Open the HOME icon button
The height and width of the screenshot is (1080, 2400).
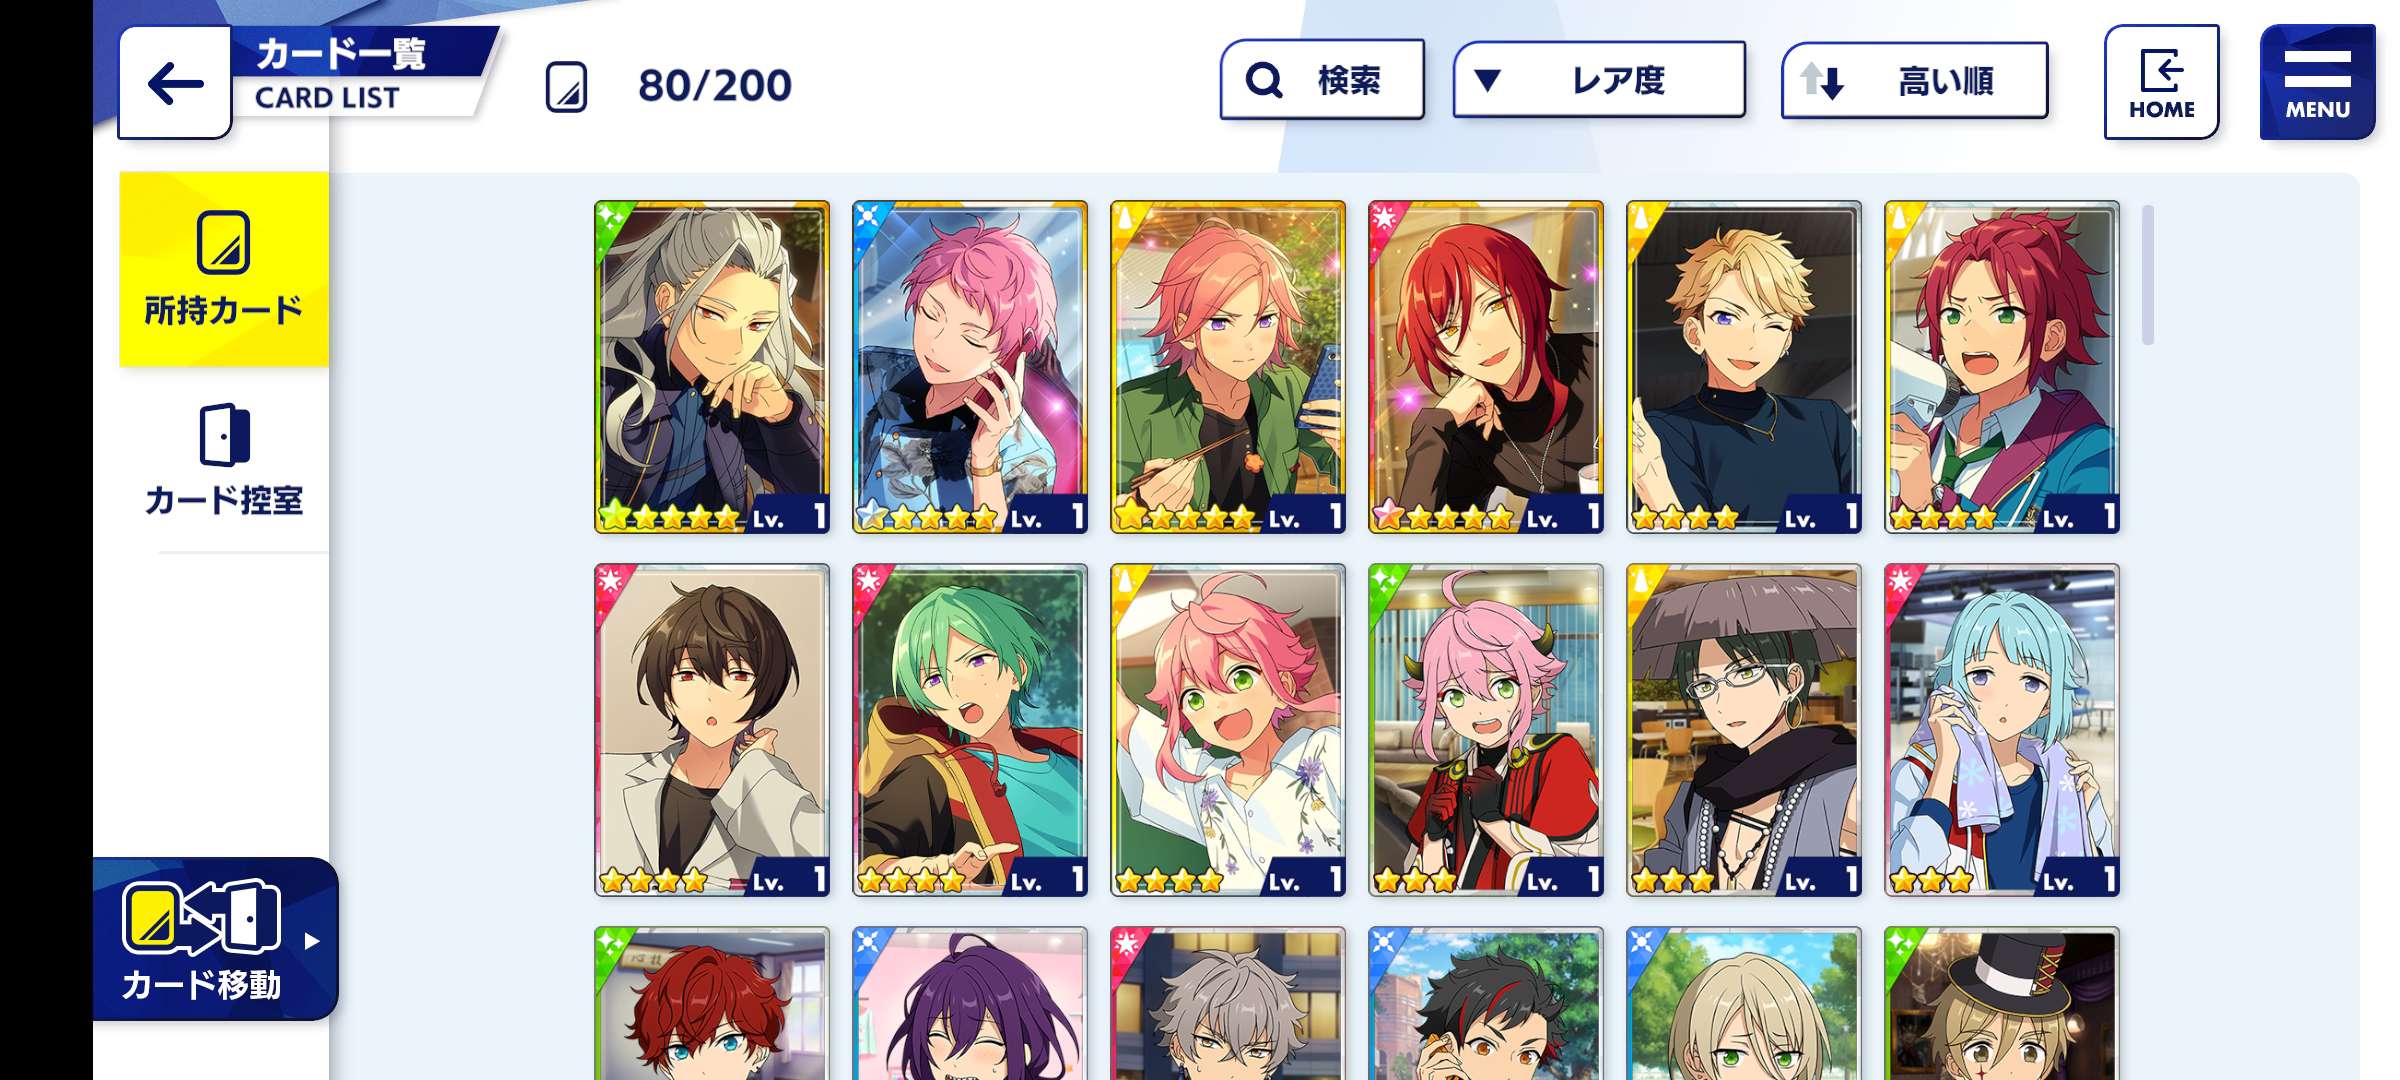(2161, 82)
